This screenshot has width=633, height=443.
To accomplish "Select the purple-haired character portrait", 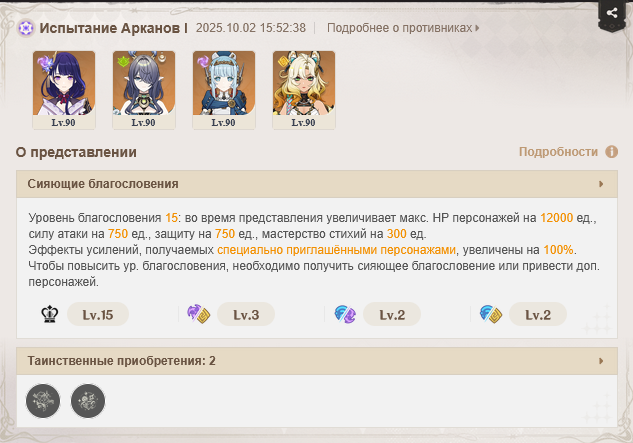I will 64,90.
